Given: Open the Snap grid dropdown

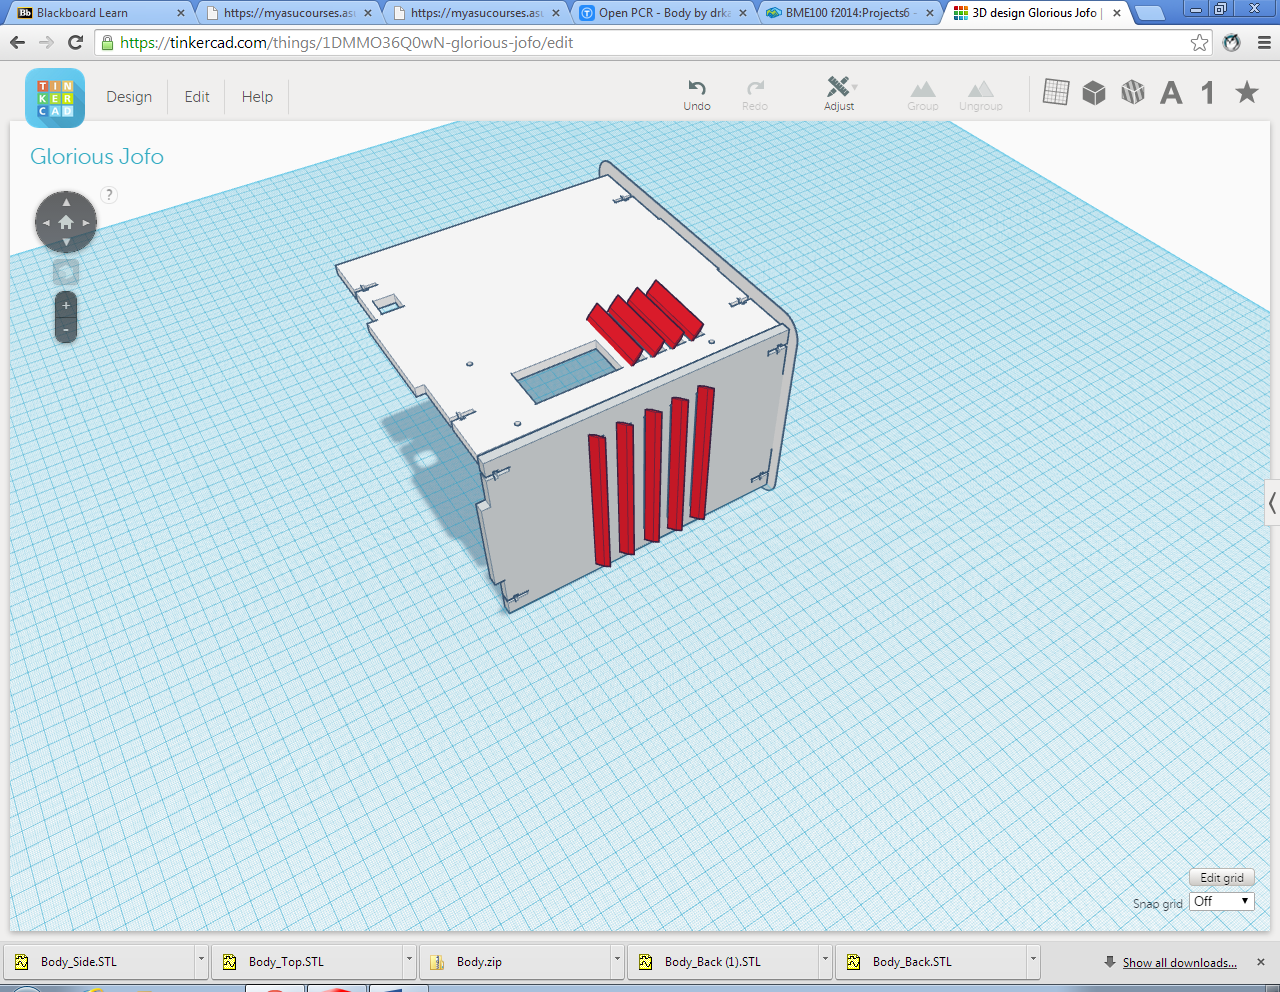Looking at the screenshot, I should click(x=1222, y=901).
